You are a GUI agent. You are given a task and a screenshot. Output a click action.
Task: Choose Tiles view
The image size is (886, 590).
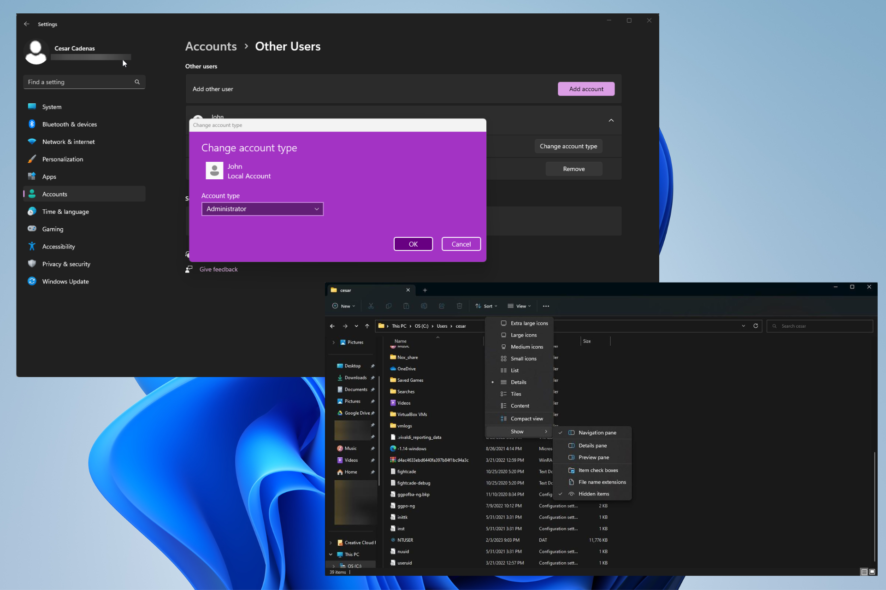[x=519, y=394]
